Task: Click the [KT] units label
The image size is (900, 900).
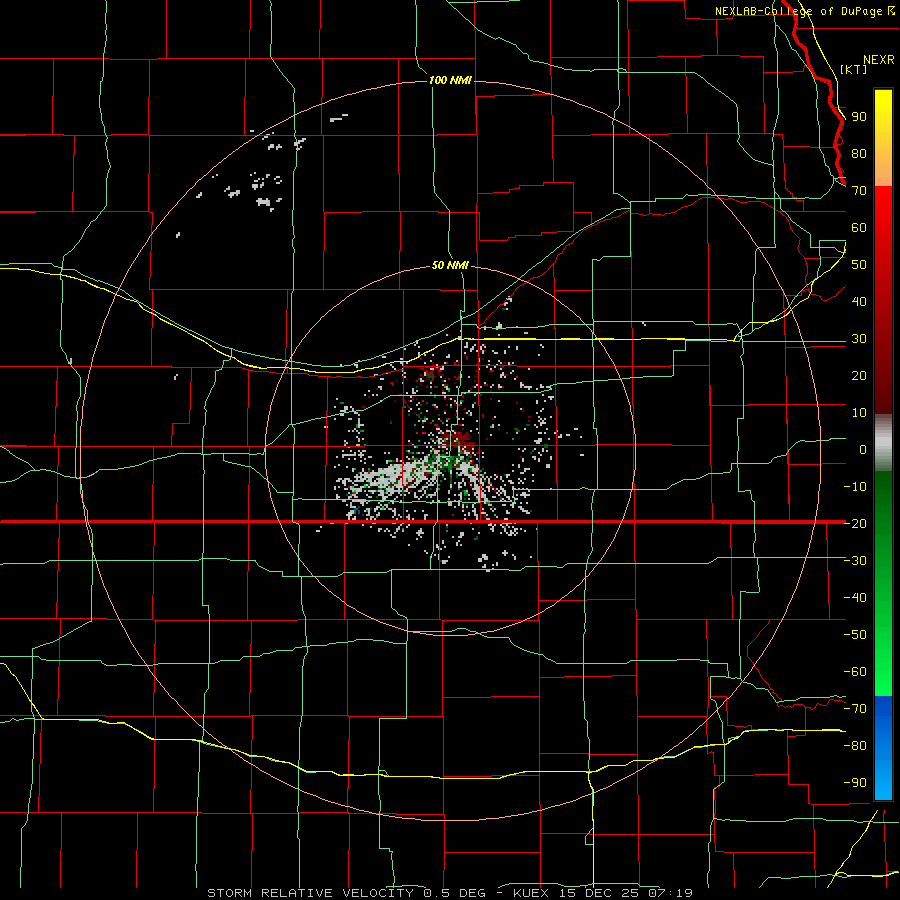Action: click(x=854, y=69)
